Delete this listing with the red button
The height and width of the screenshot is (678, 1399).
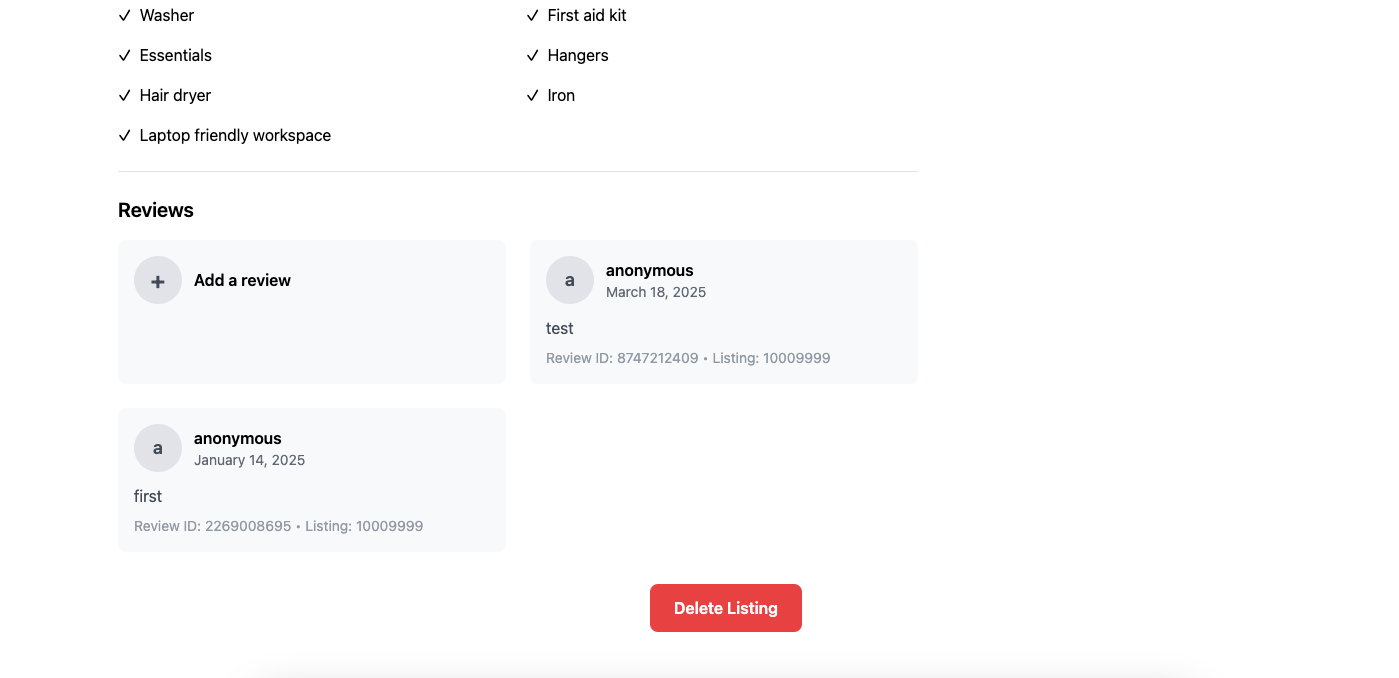click(726, 608)
